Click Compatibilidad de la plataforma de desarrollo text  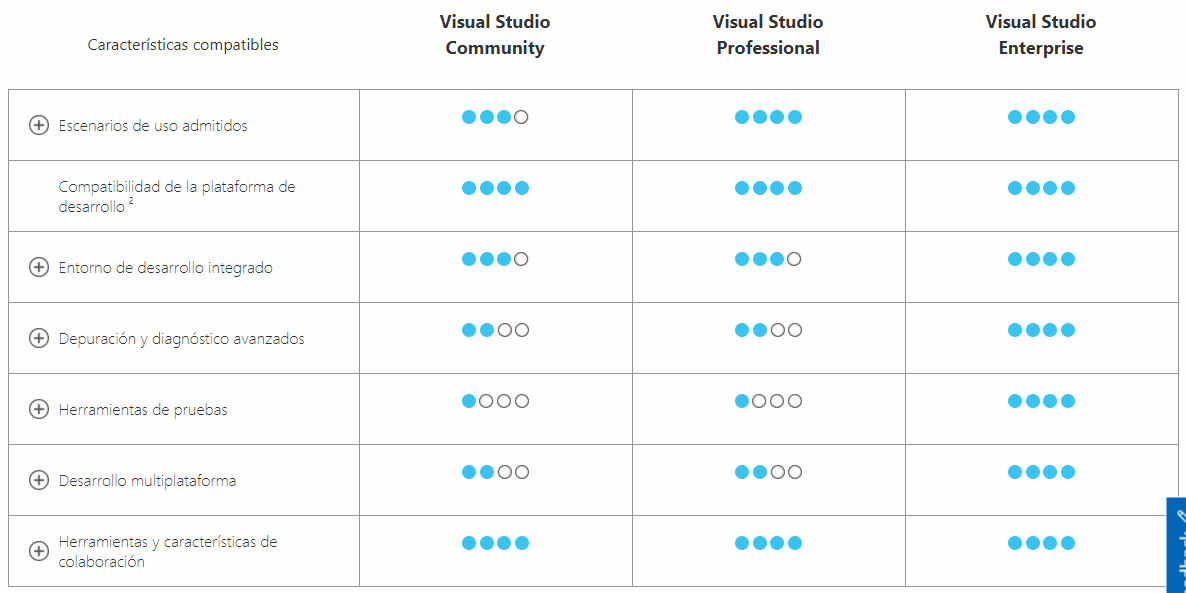click(177, 196)
